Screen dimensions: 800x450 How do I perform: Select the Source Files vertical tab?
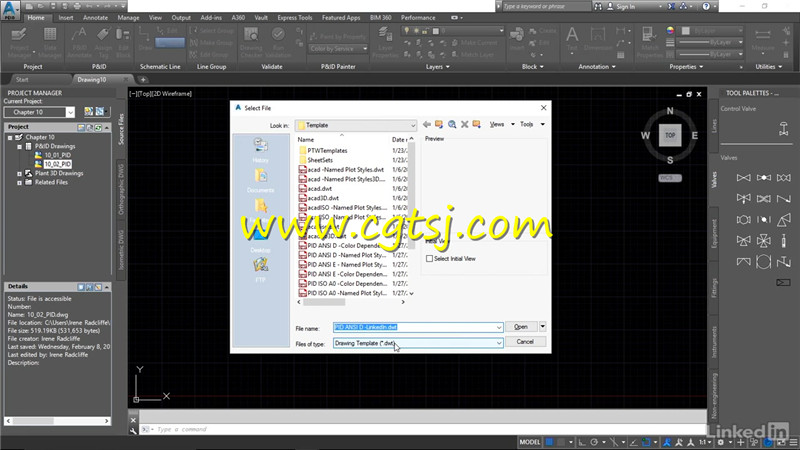121,129
